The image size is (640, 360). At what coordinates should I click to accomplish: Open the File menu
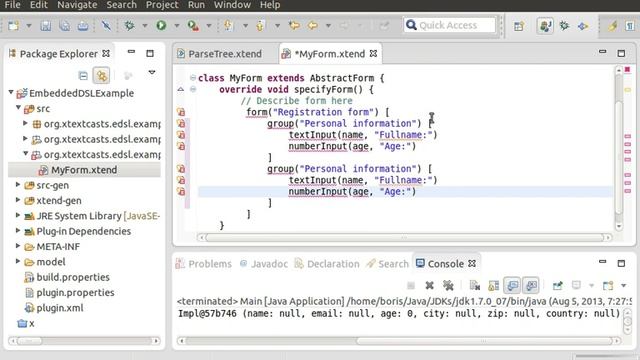coord(12,5)
